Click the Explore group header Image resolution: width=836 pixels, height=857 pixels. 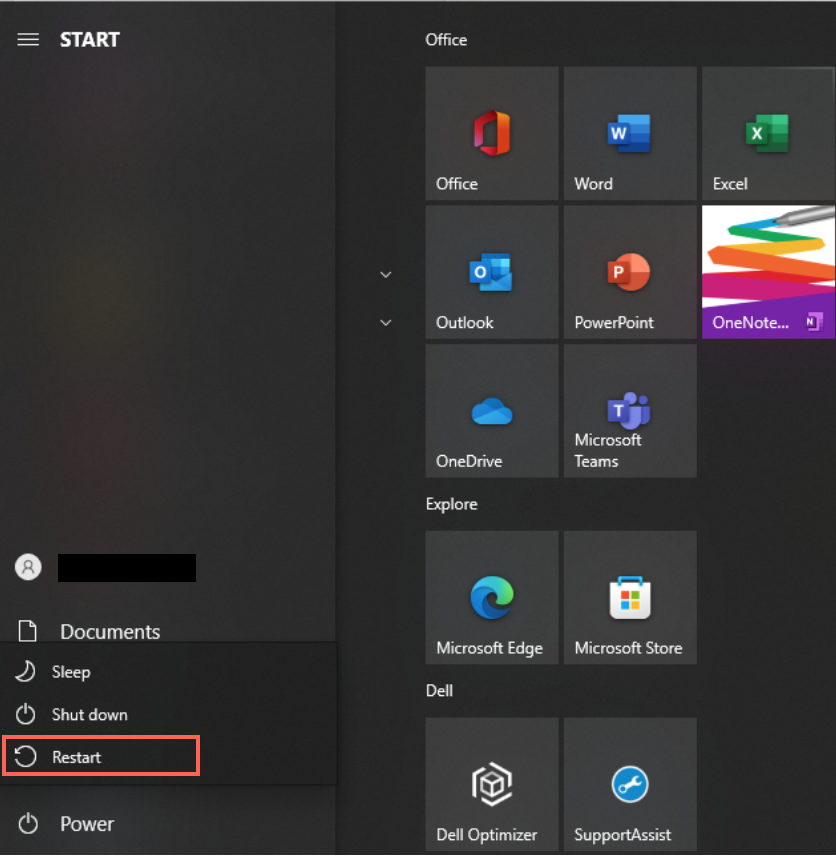[451, 504]
